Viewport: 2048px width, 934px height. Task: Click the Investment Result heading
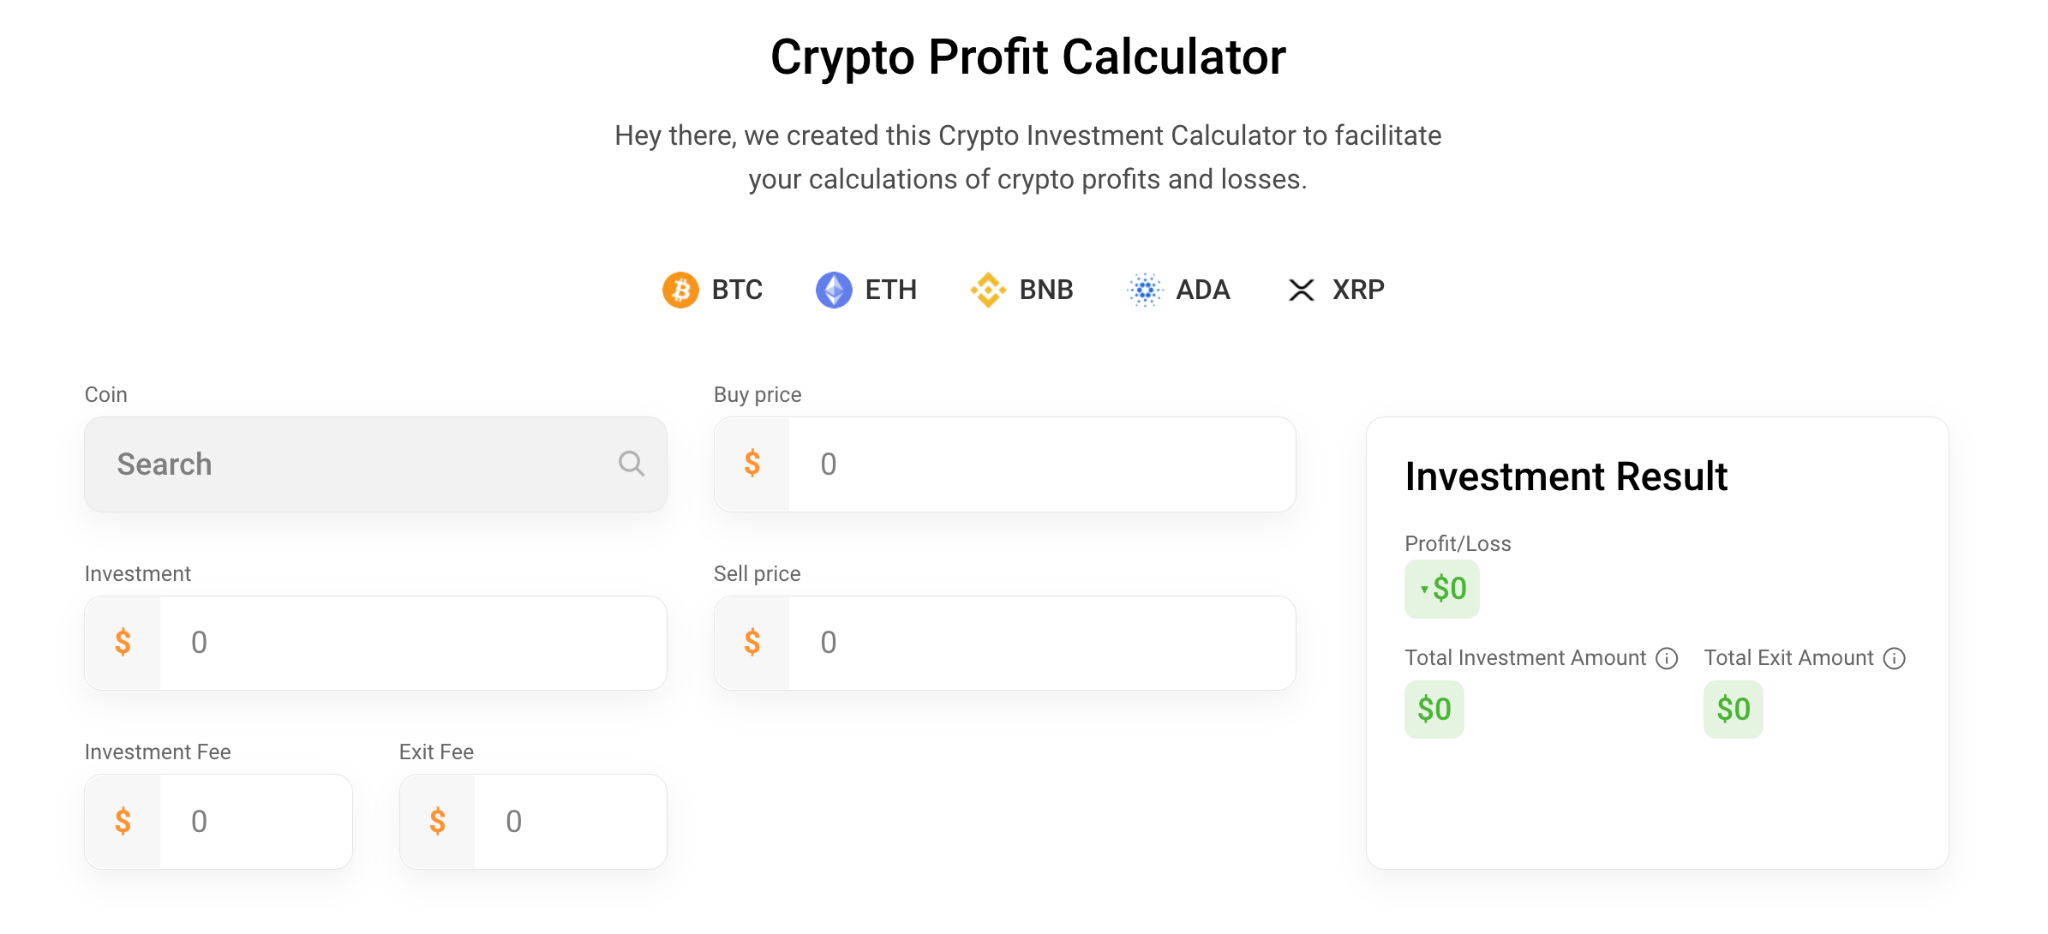pyautogui.click(x=1566, y=477)
